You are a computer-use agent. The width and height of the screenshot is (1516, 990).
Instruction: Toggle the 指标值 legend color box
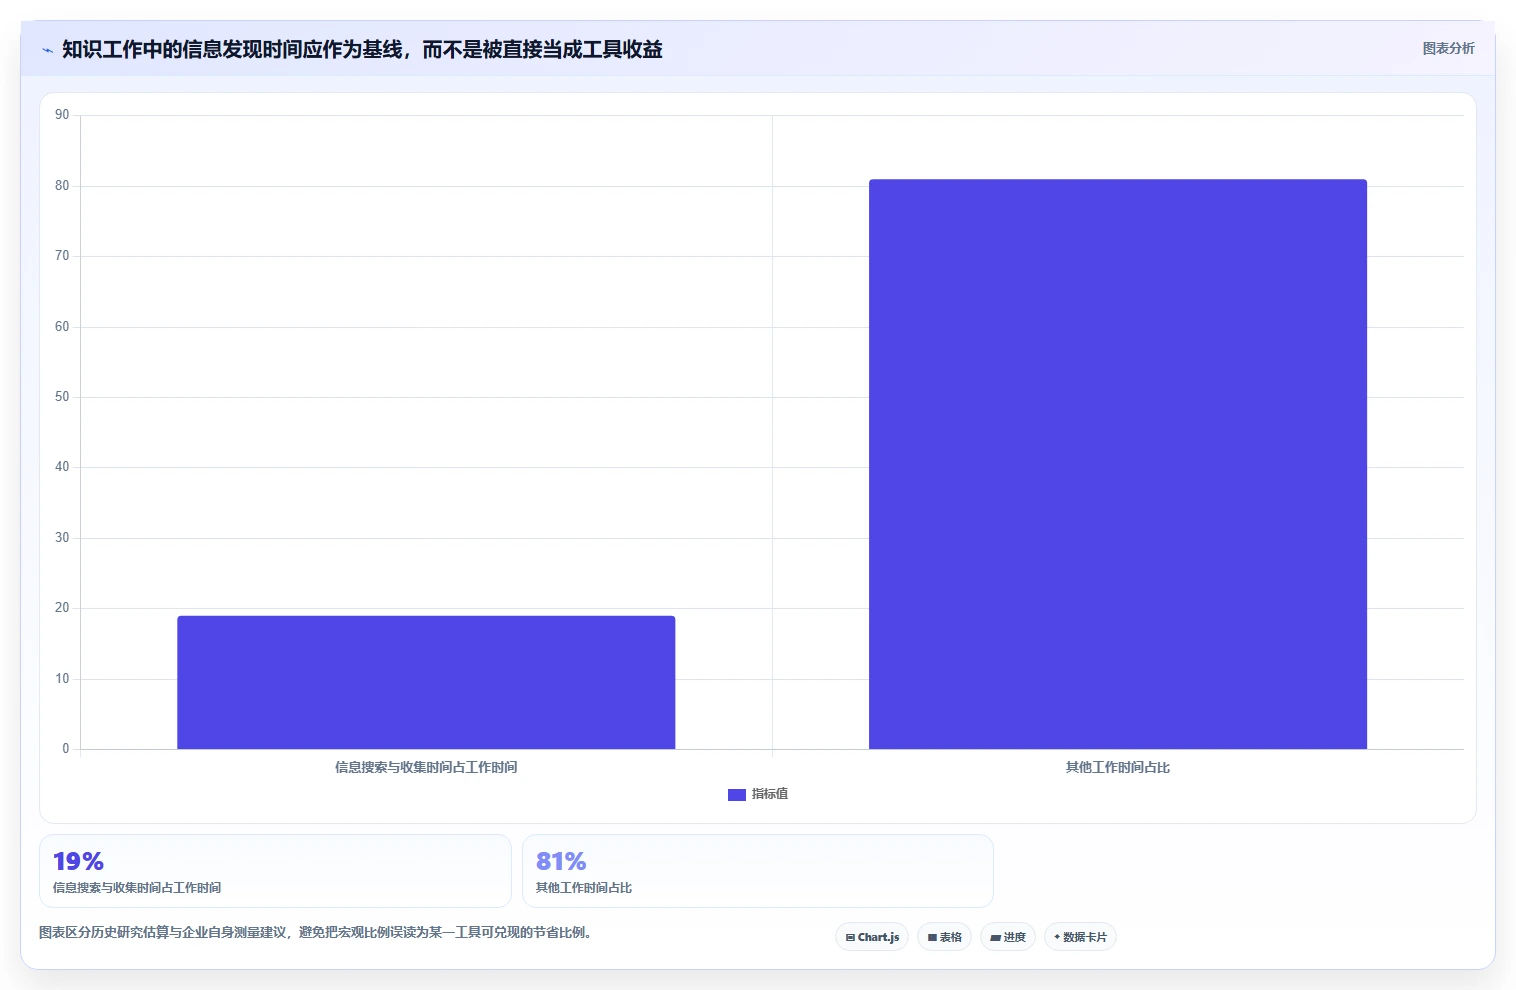point(737,794)
